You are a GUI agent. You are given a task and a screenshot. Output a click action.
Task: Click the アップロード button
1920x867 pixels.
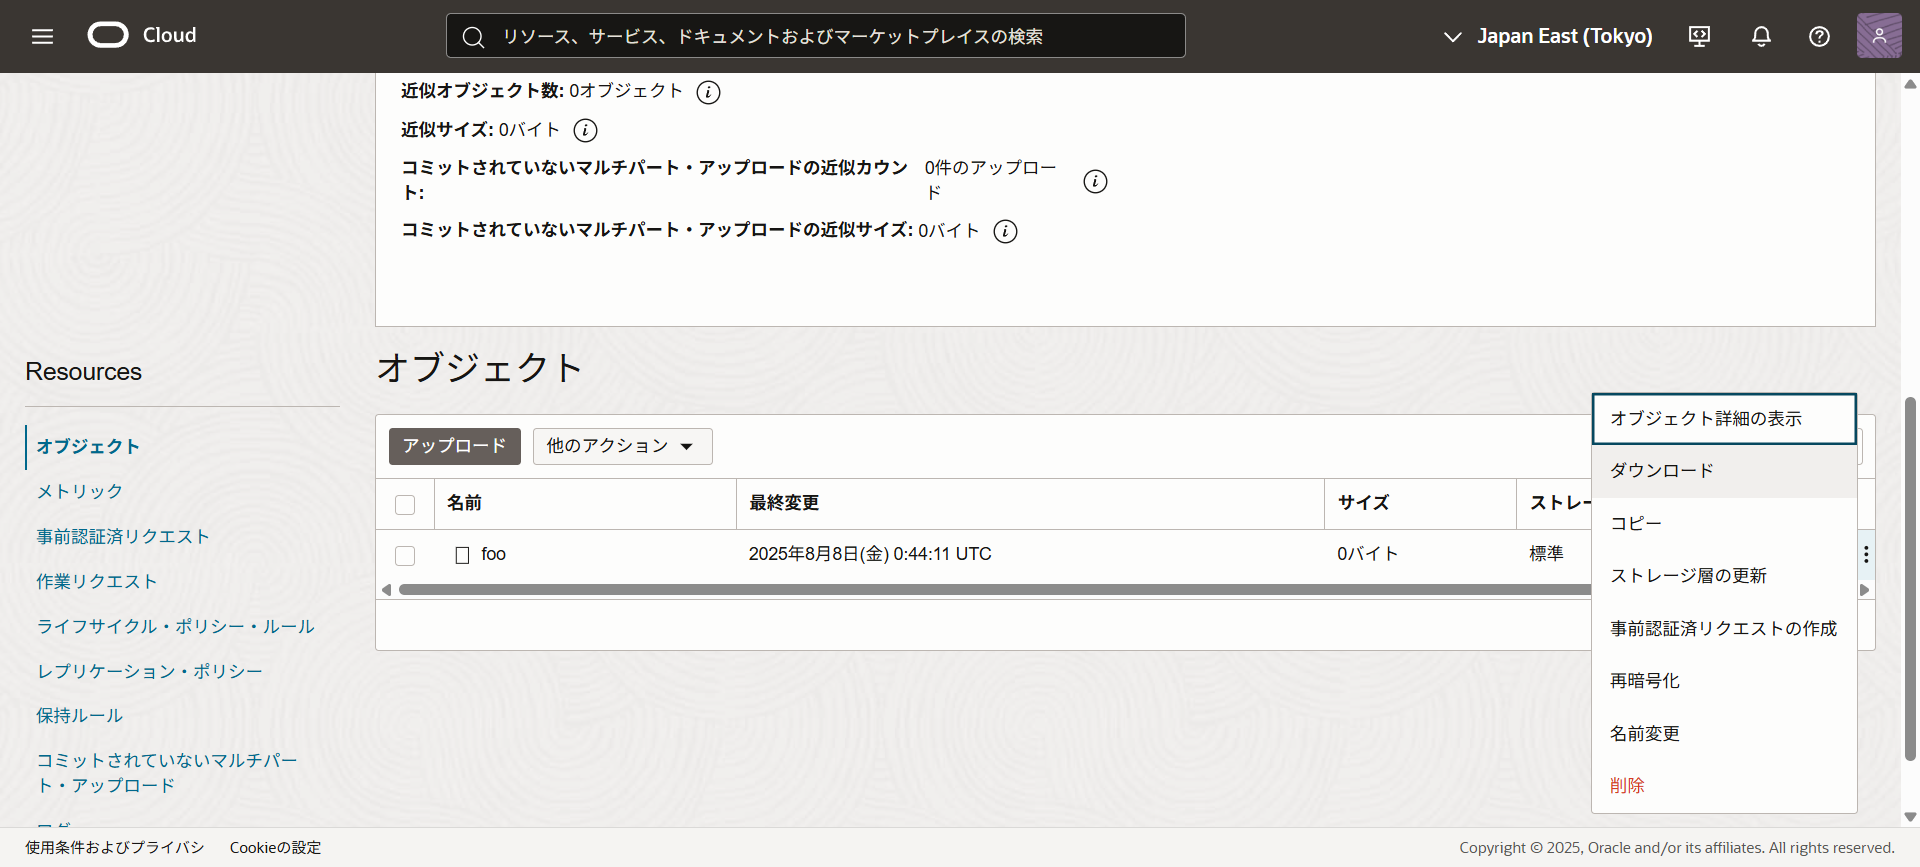455,446
